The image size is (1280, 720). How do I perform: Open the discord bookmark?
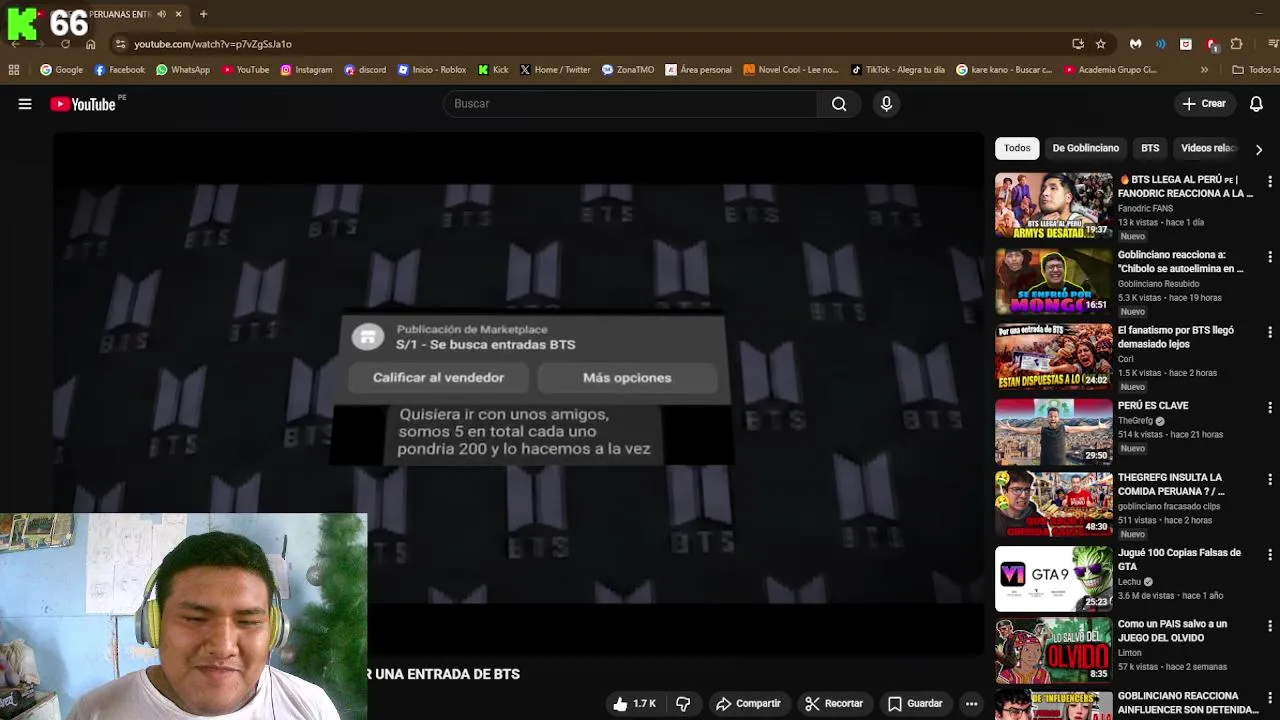(365, 70)
